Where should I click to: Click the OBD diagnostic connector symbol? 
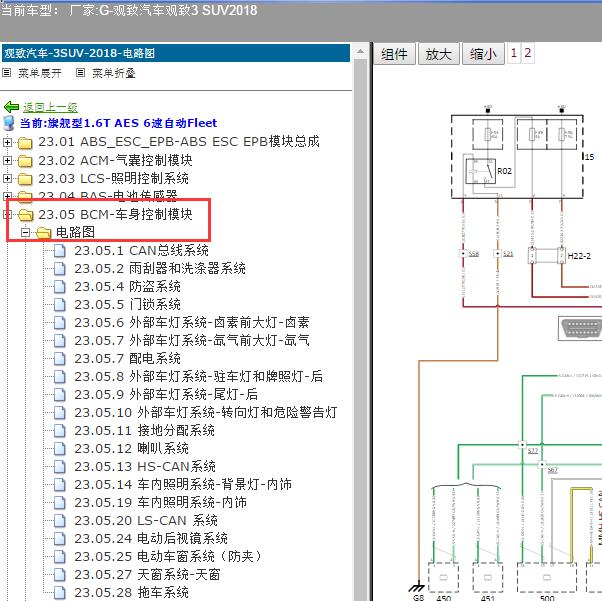pos(581,328)
